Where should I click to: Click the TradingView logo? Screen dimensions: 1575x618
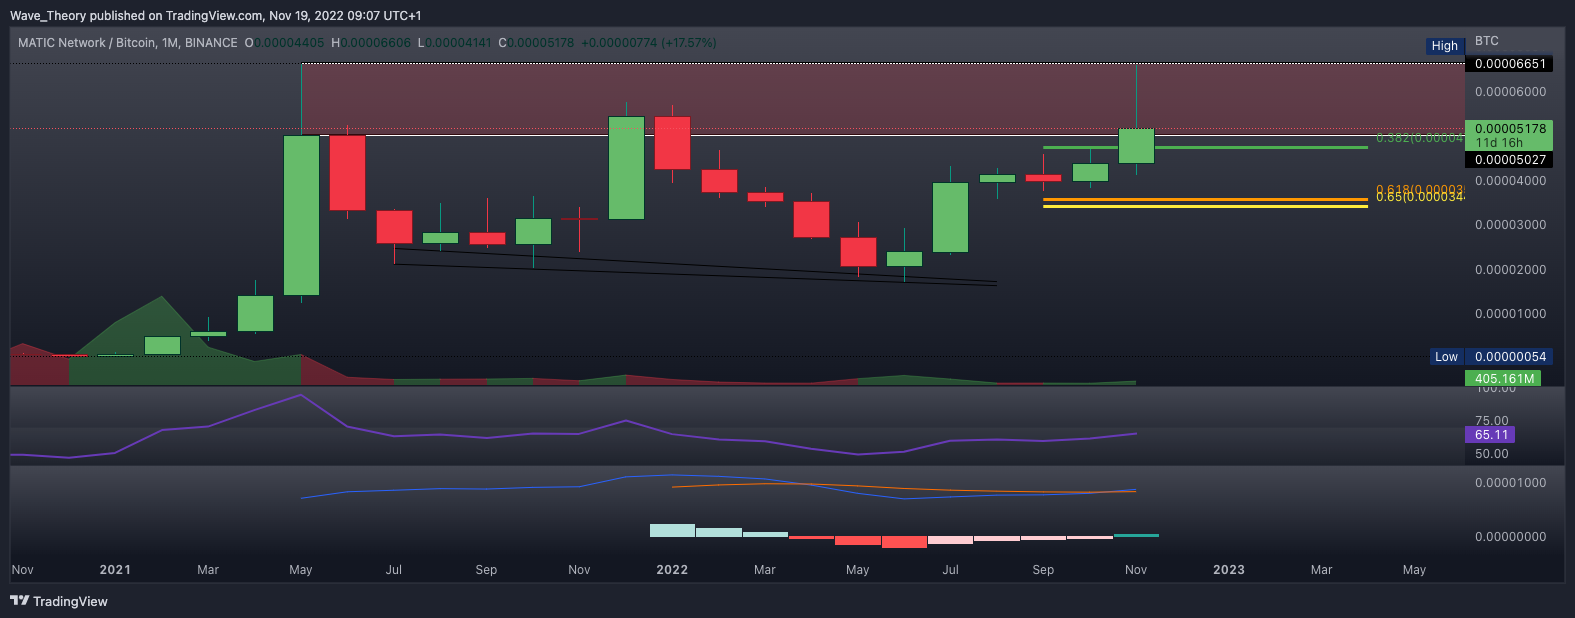(x=59, y=601)
